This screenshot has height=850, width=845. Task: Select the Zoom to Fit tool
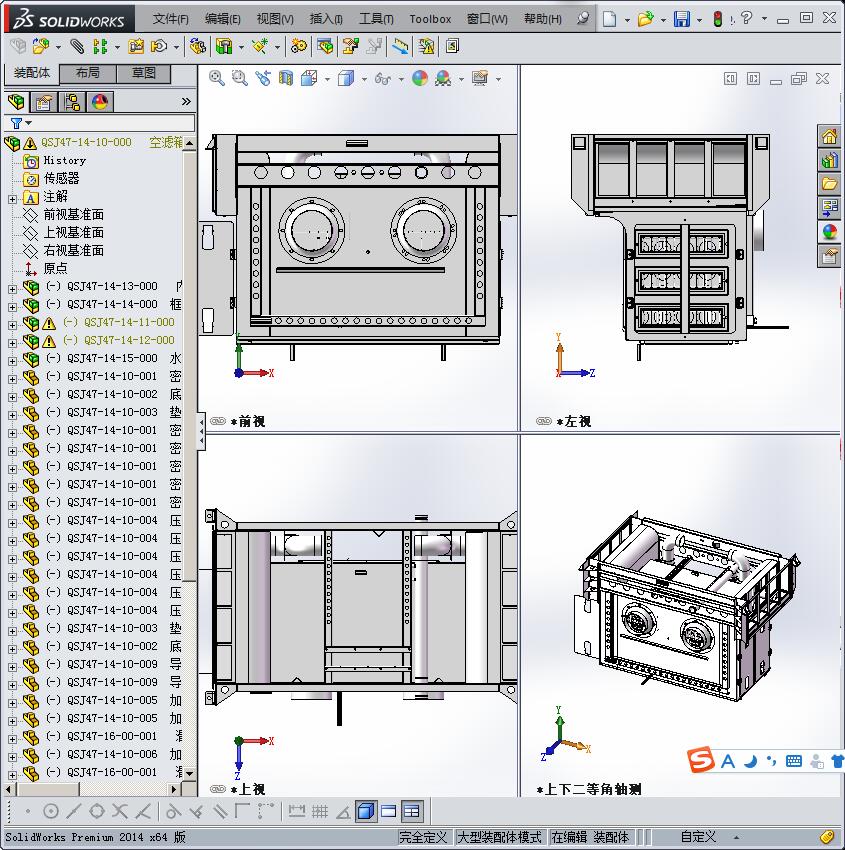click(216, 78)
